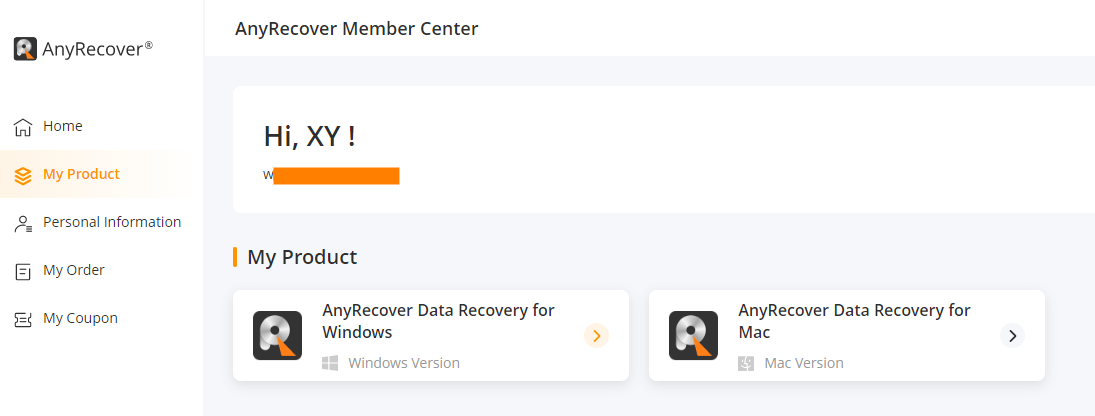Click the My Order document icon
The height and width of the screenshot is (416, 1095).
(23, 272)
